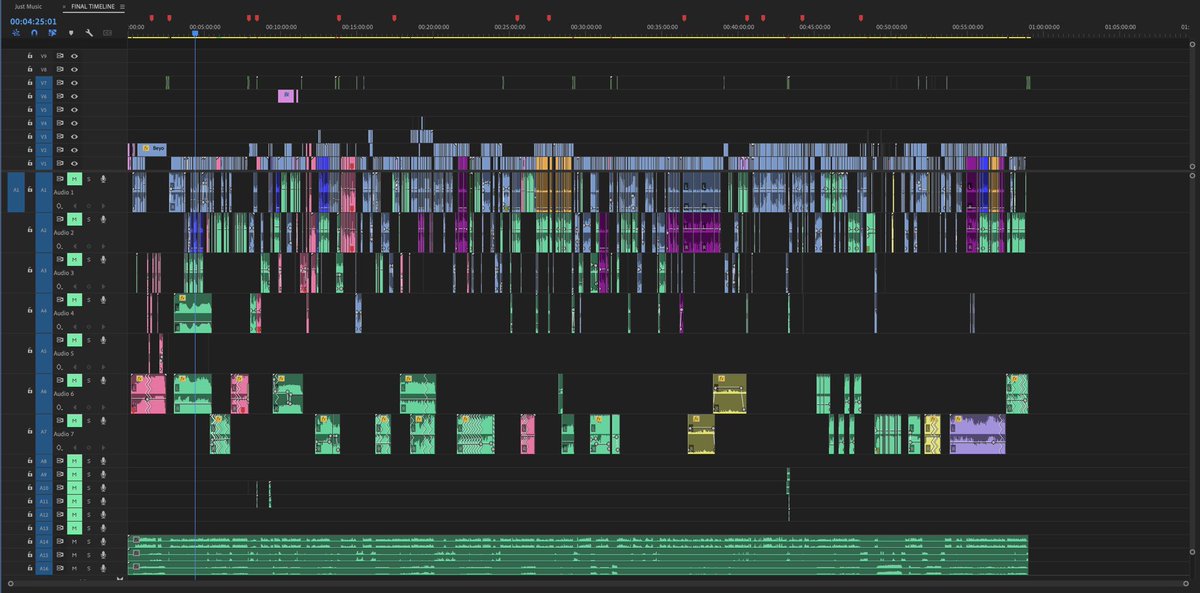The width and height of the screenshot is (1200, 593).
Task: Open Show Keyframes menu on Audio 3
Action: 60,286
